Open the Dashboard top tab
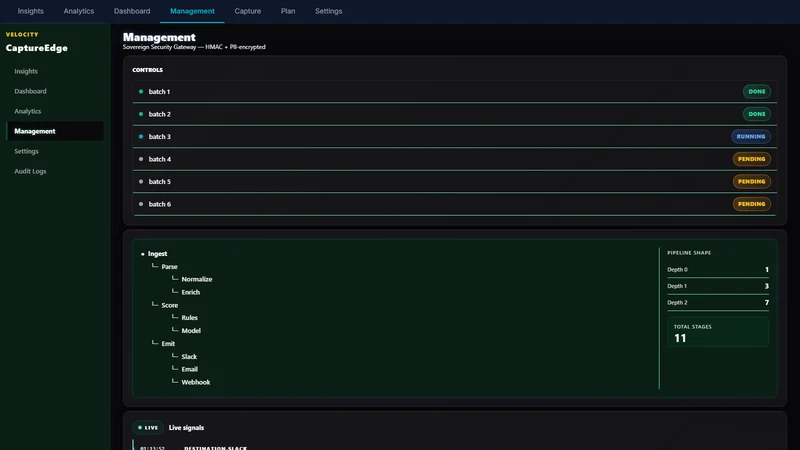Image resolution: width=800 pixels, height=450 pixels. (x=132, y=11)
